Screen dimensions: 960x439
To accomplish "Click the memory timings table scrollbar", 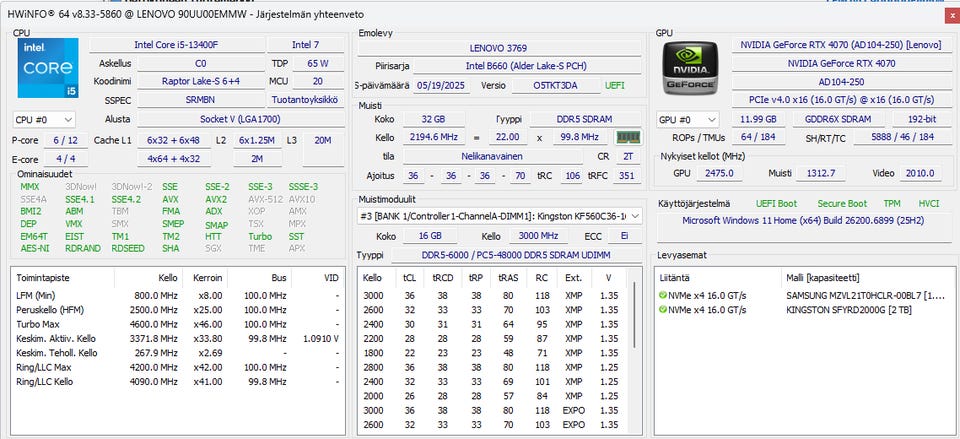I will point(637,350).
